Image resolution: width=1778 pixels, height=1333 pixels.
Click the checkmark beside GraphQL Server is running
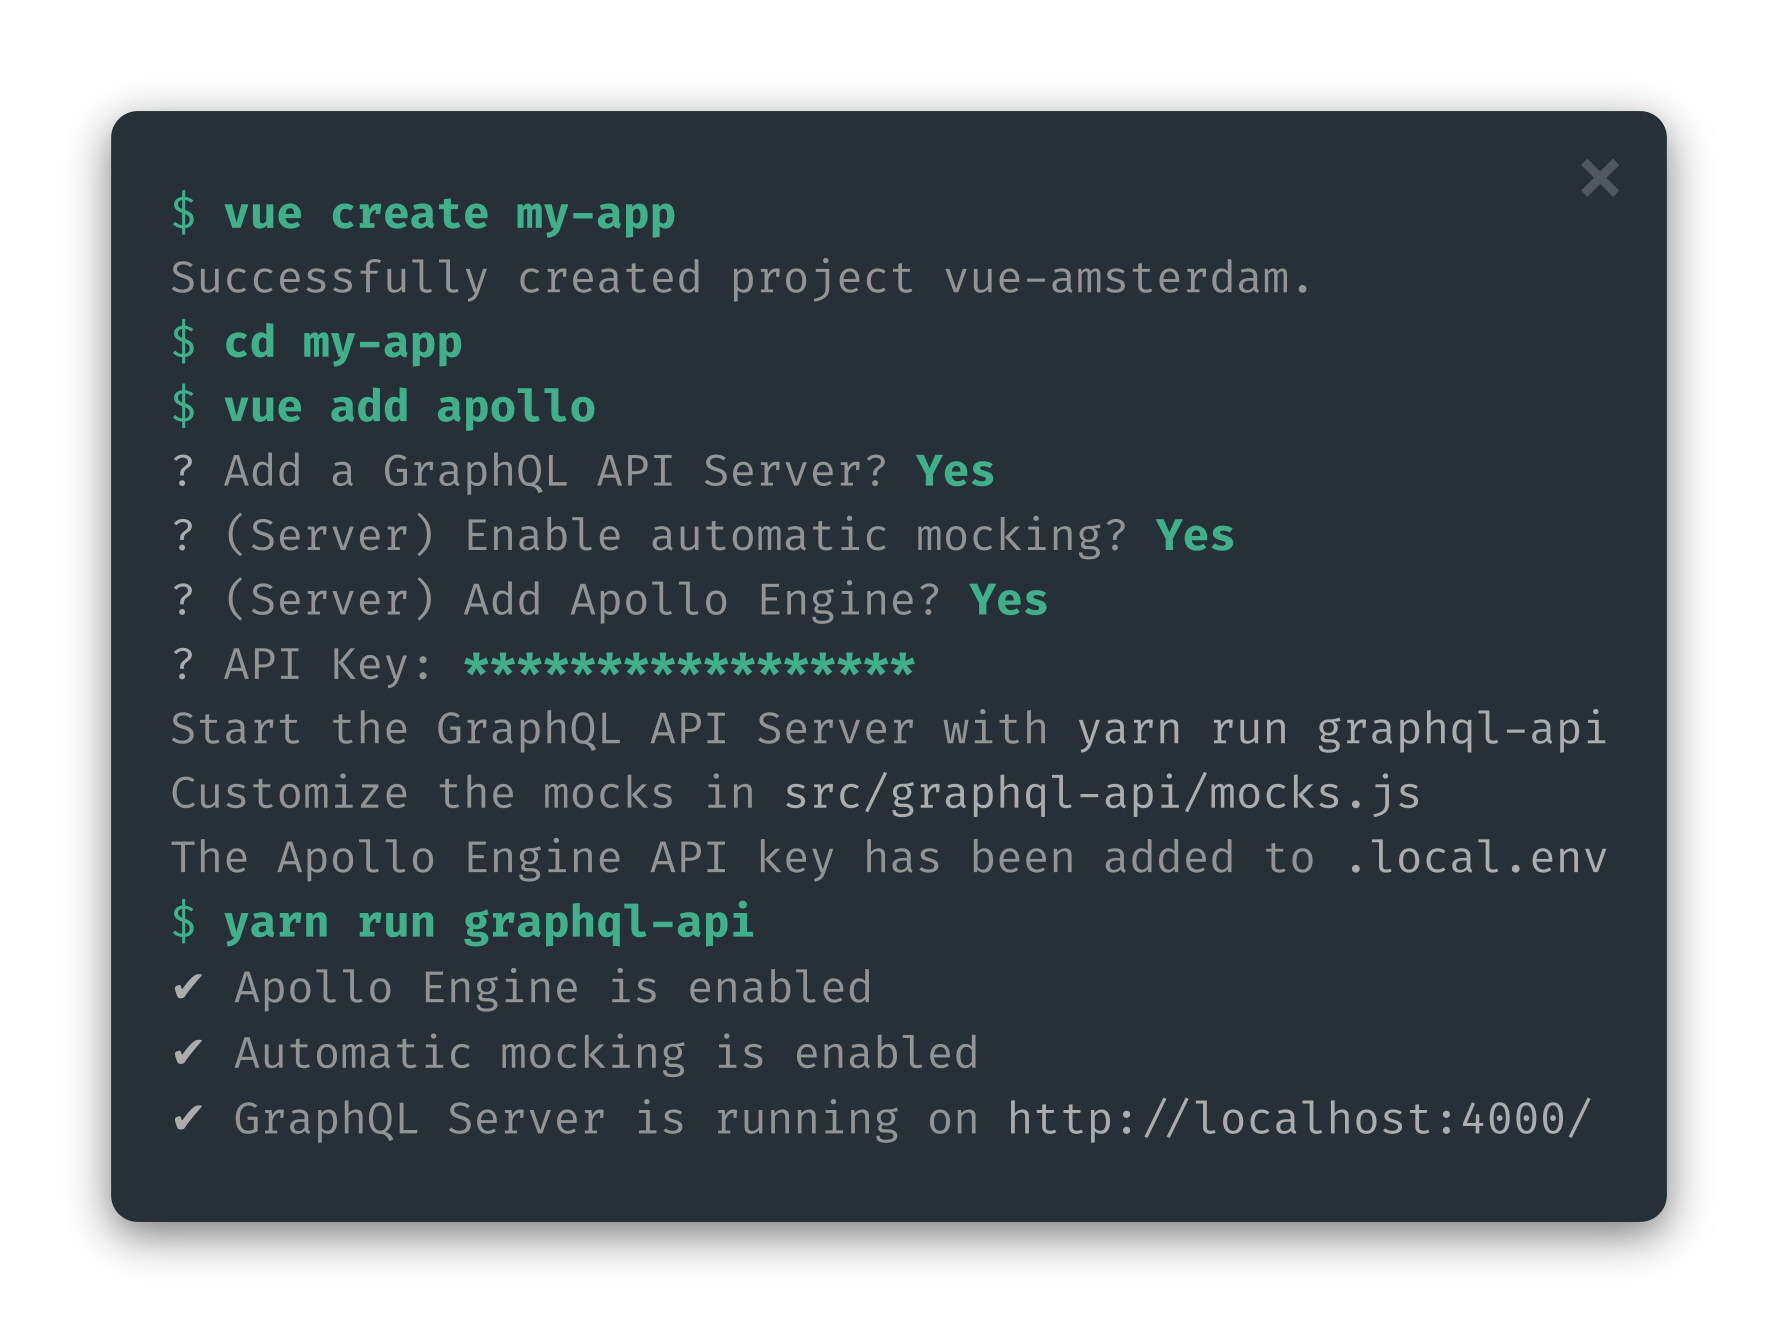(188, 1118)
